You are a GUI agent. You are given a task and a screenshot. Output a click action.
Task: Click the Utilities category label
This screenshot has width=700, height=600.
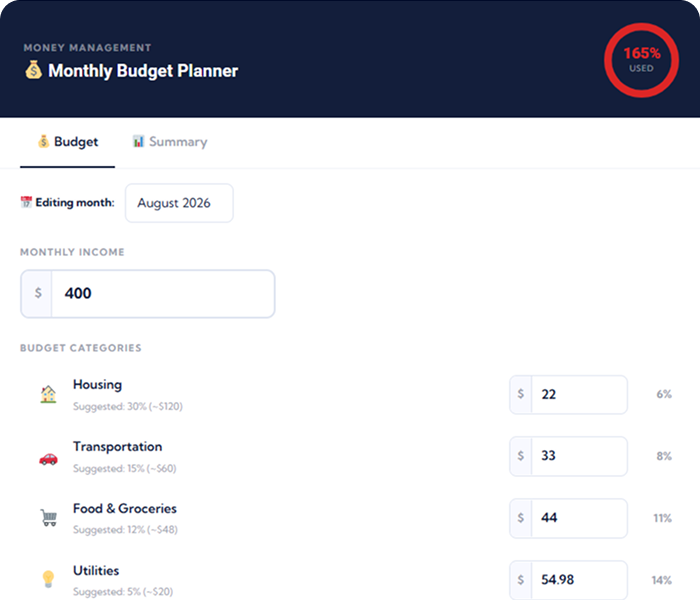pyautogui.click(x=96, y=571)
